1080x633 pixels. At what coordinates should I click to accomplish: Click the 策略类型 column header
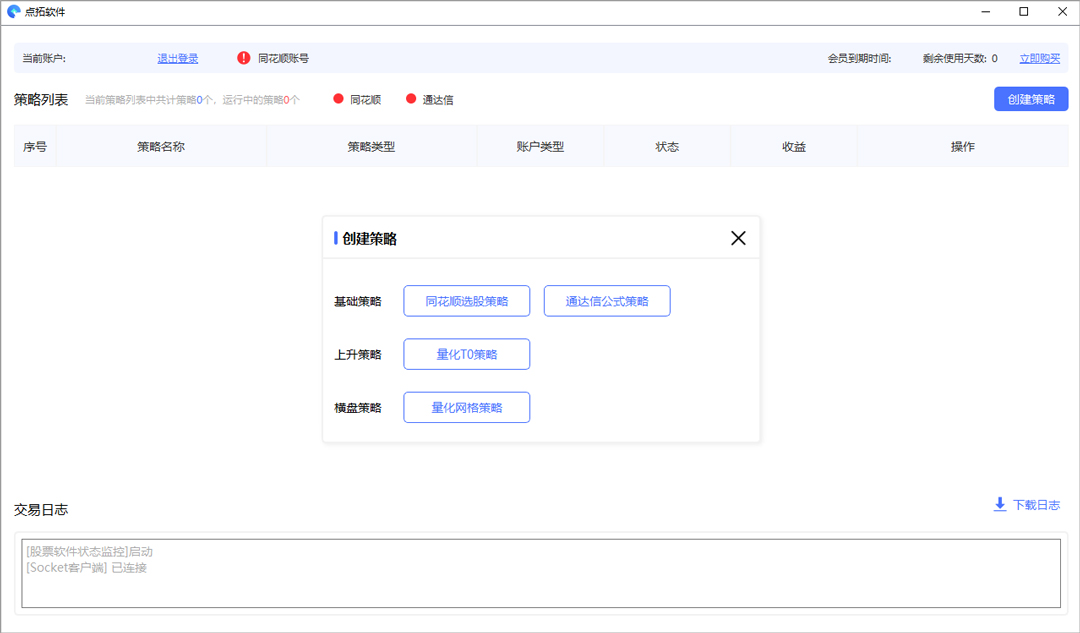(371, 147)
